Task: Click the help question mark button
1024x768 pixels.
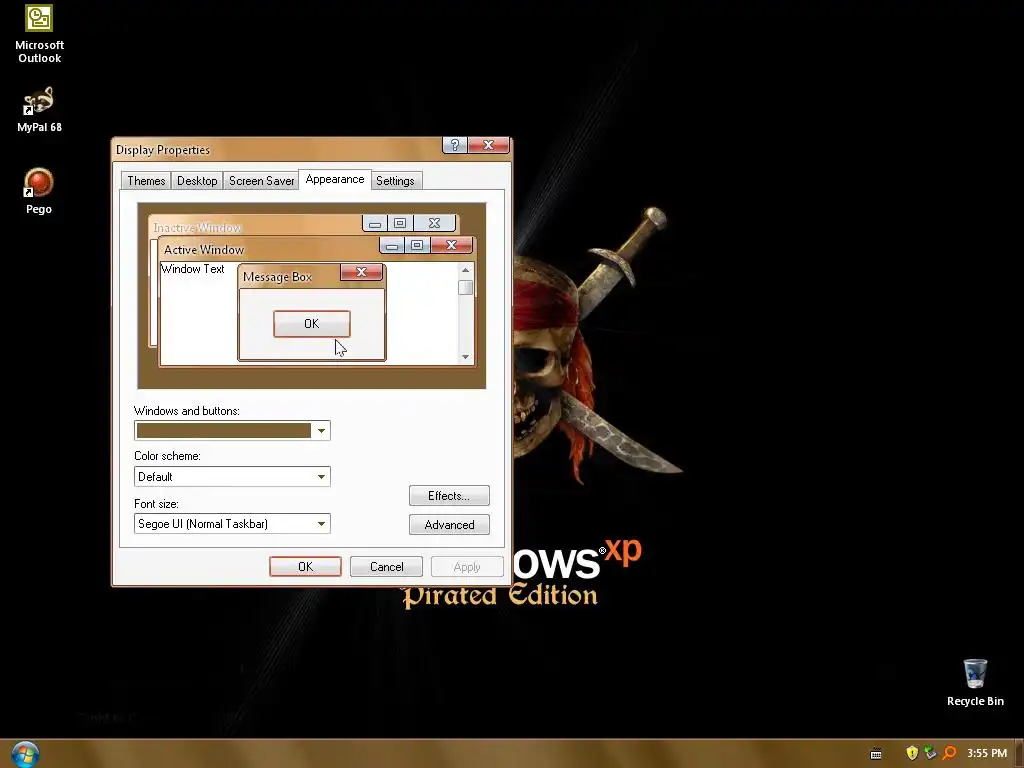Action: (x=455, y=145)
